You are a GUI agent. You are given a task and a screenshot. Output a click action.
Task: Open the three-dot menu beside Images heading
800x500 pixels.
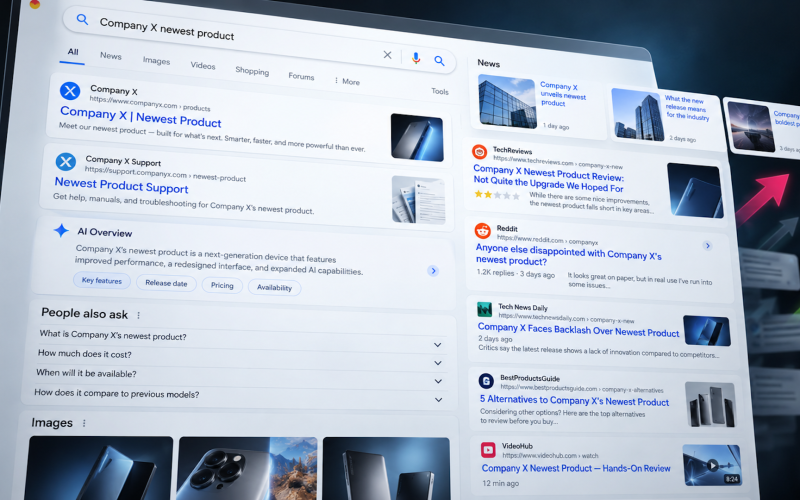click(84, 423)
